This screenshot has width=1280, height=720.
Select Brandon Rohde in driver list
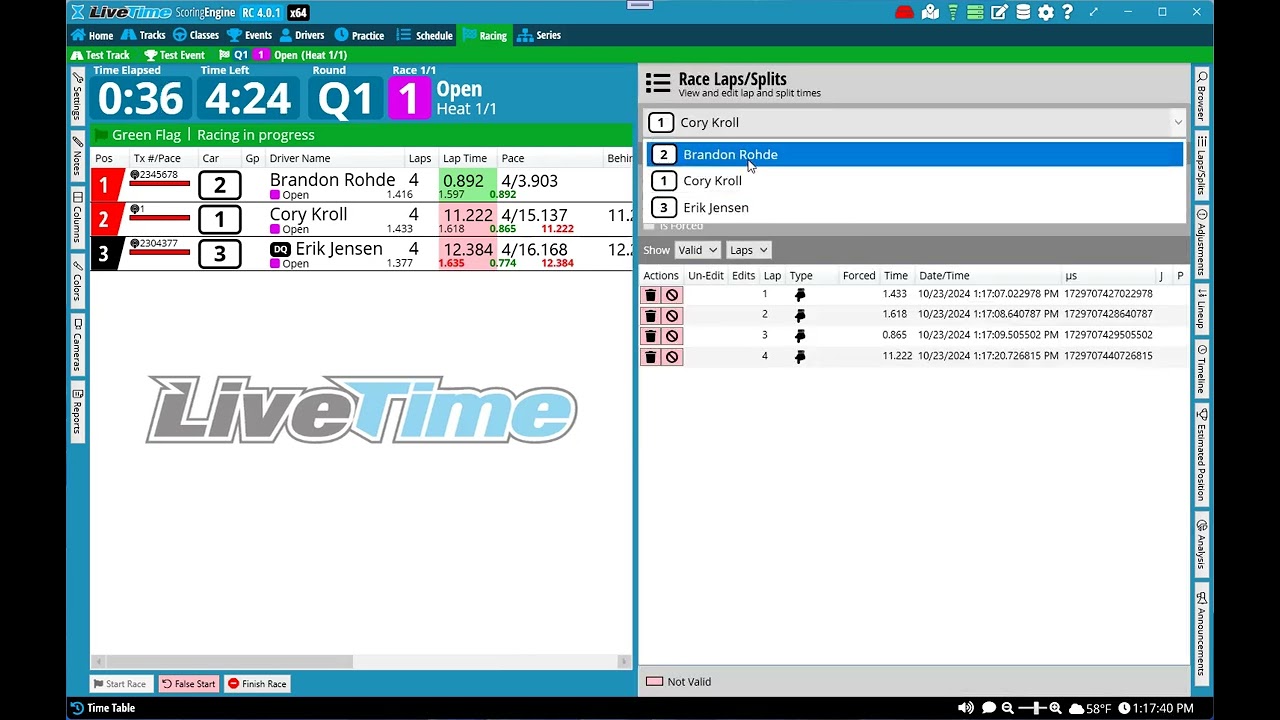(x=914, y=154)
